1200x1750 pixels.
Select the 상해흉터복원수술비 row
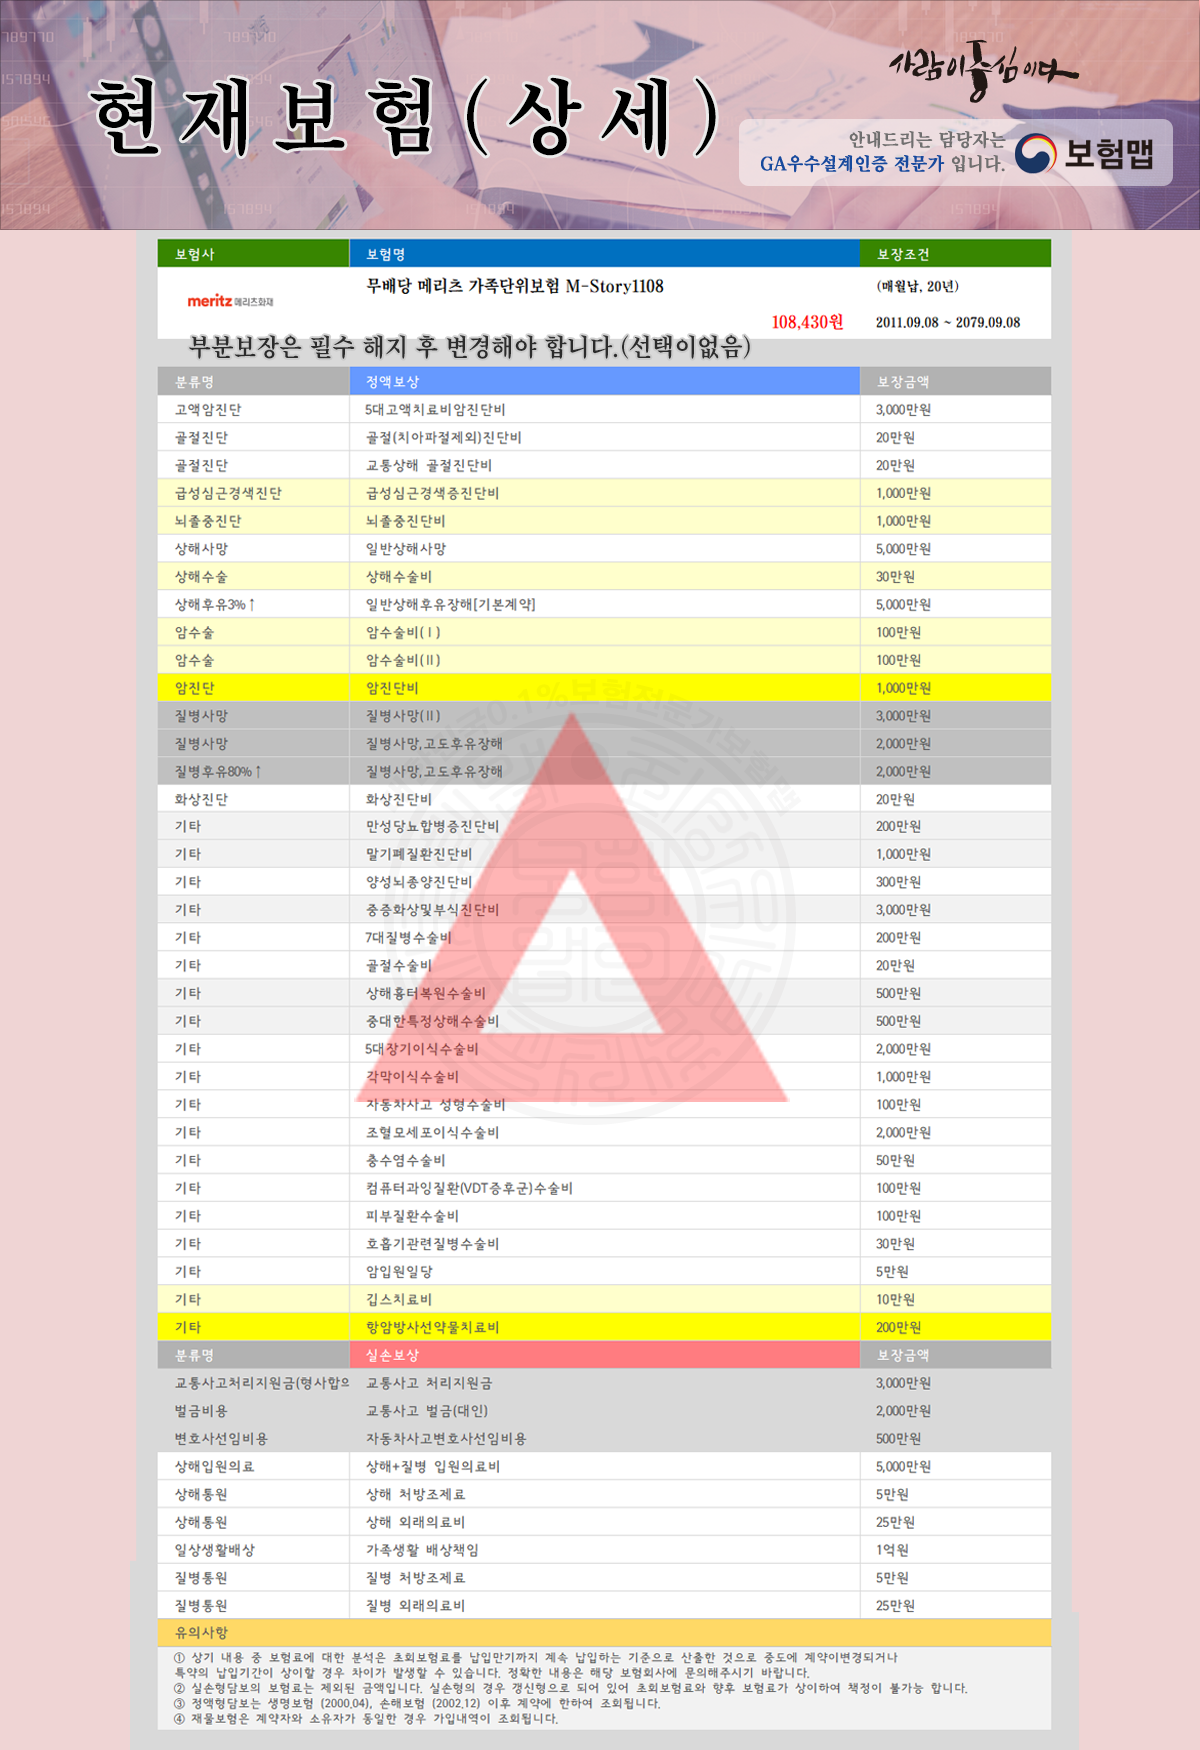(x=604, y=994)
